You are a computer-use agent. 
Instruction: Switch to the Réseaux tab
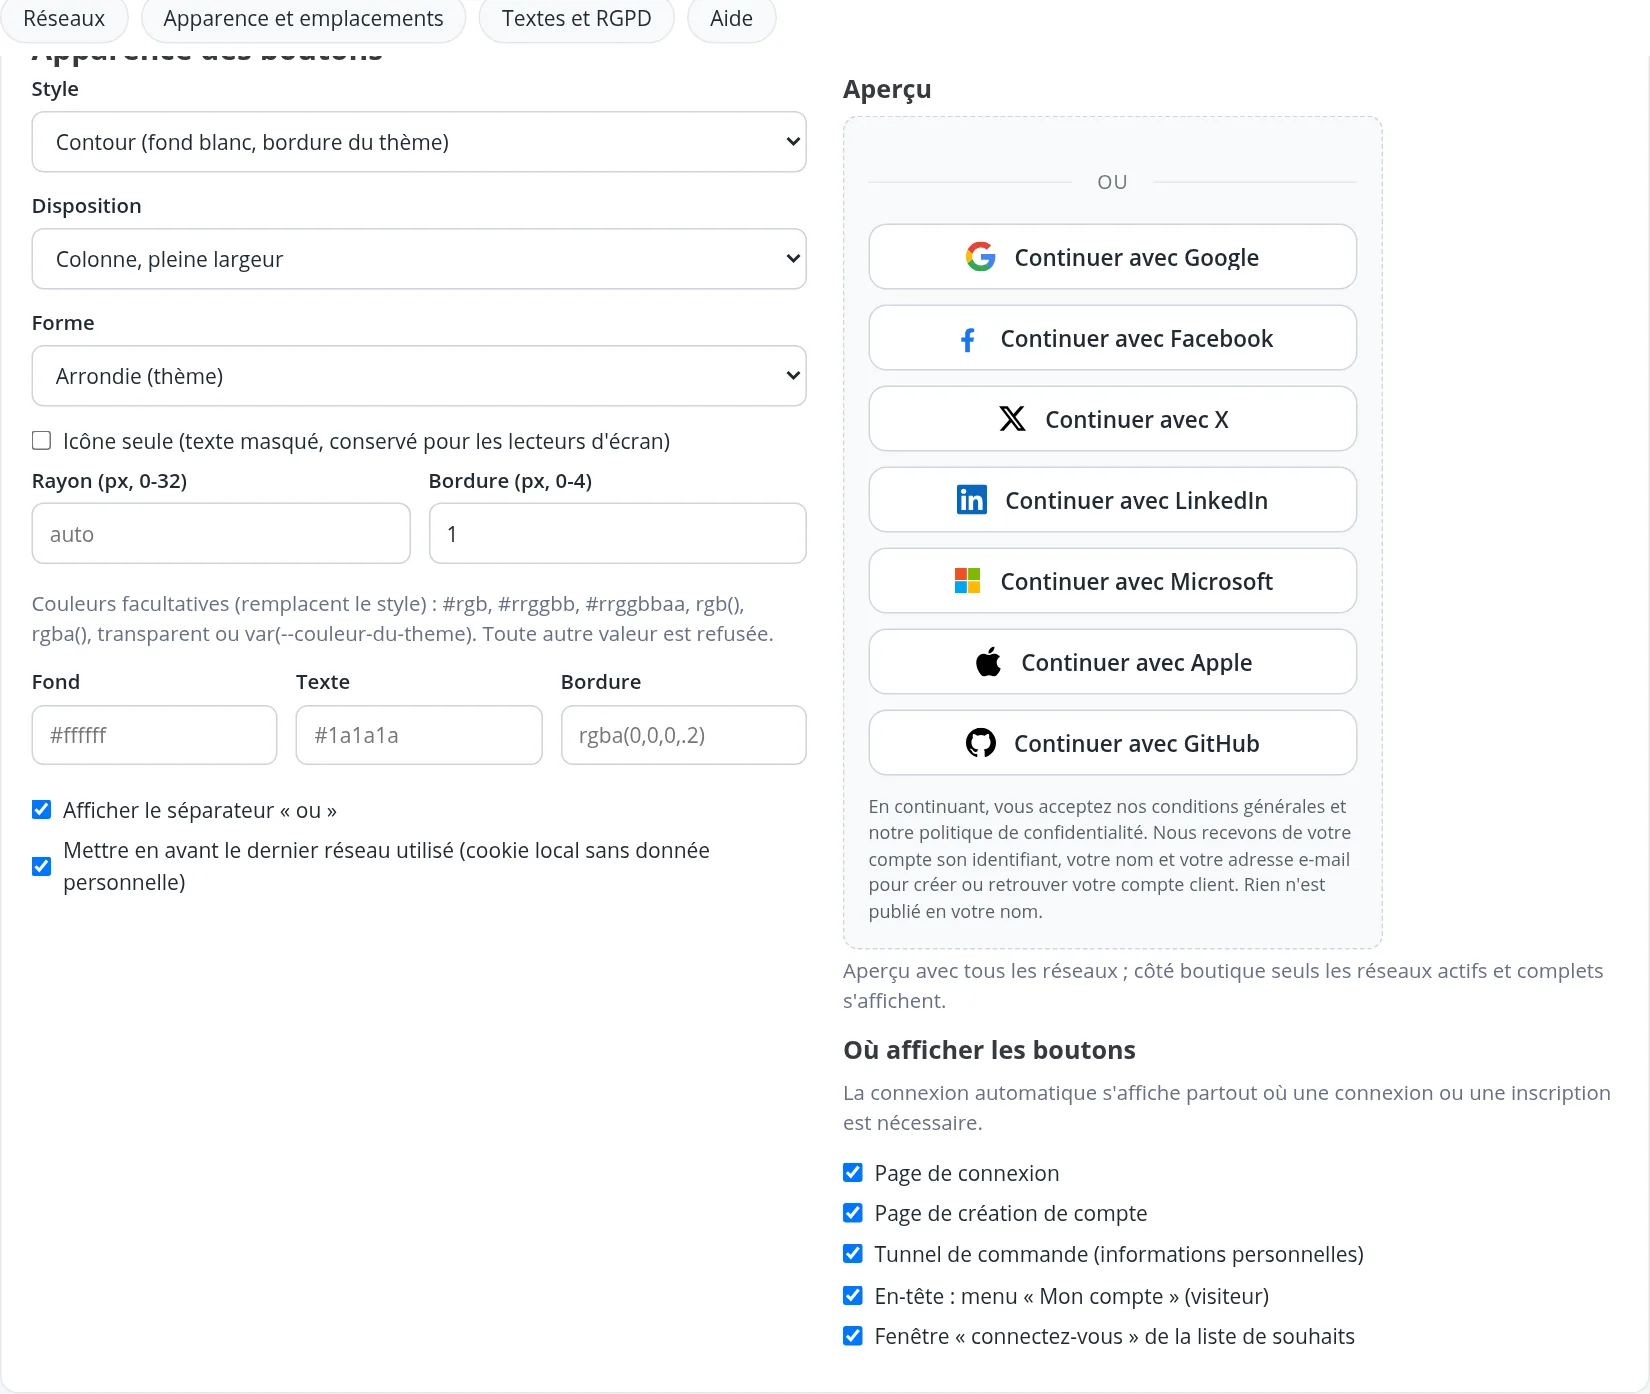[64, 19]
